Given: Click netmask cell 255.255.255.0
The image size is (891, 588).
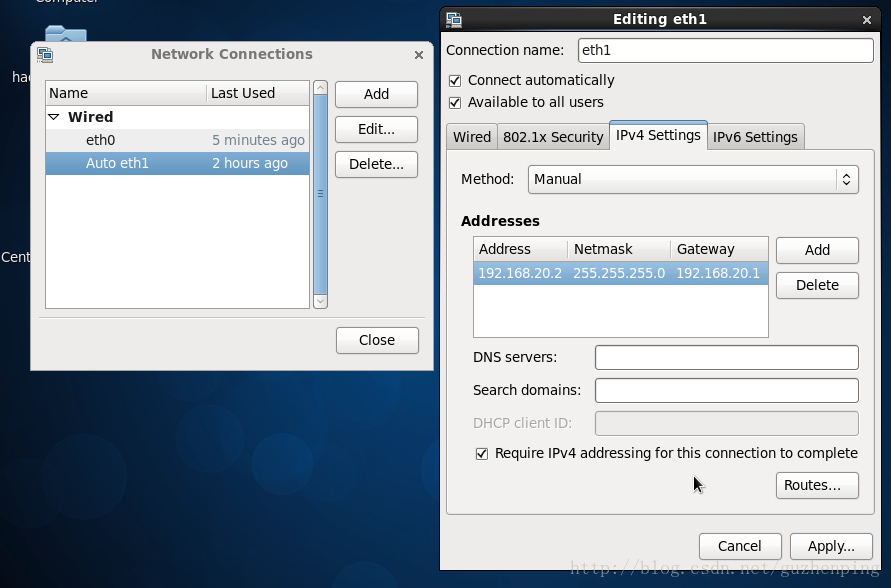Looking at the screenshot, I should [619, 273].
